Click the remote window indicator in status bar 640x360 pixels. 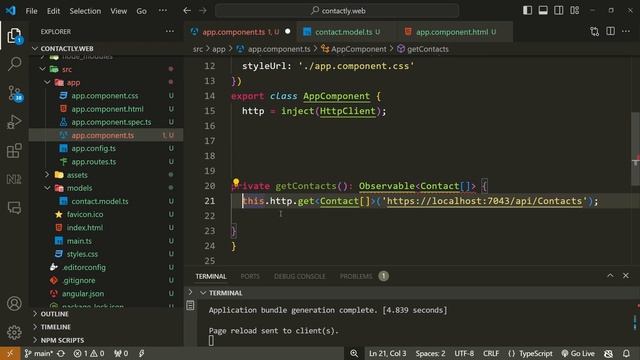point(10,353)
